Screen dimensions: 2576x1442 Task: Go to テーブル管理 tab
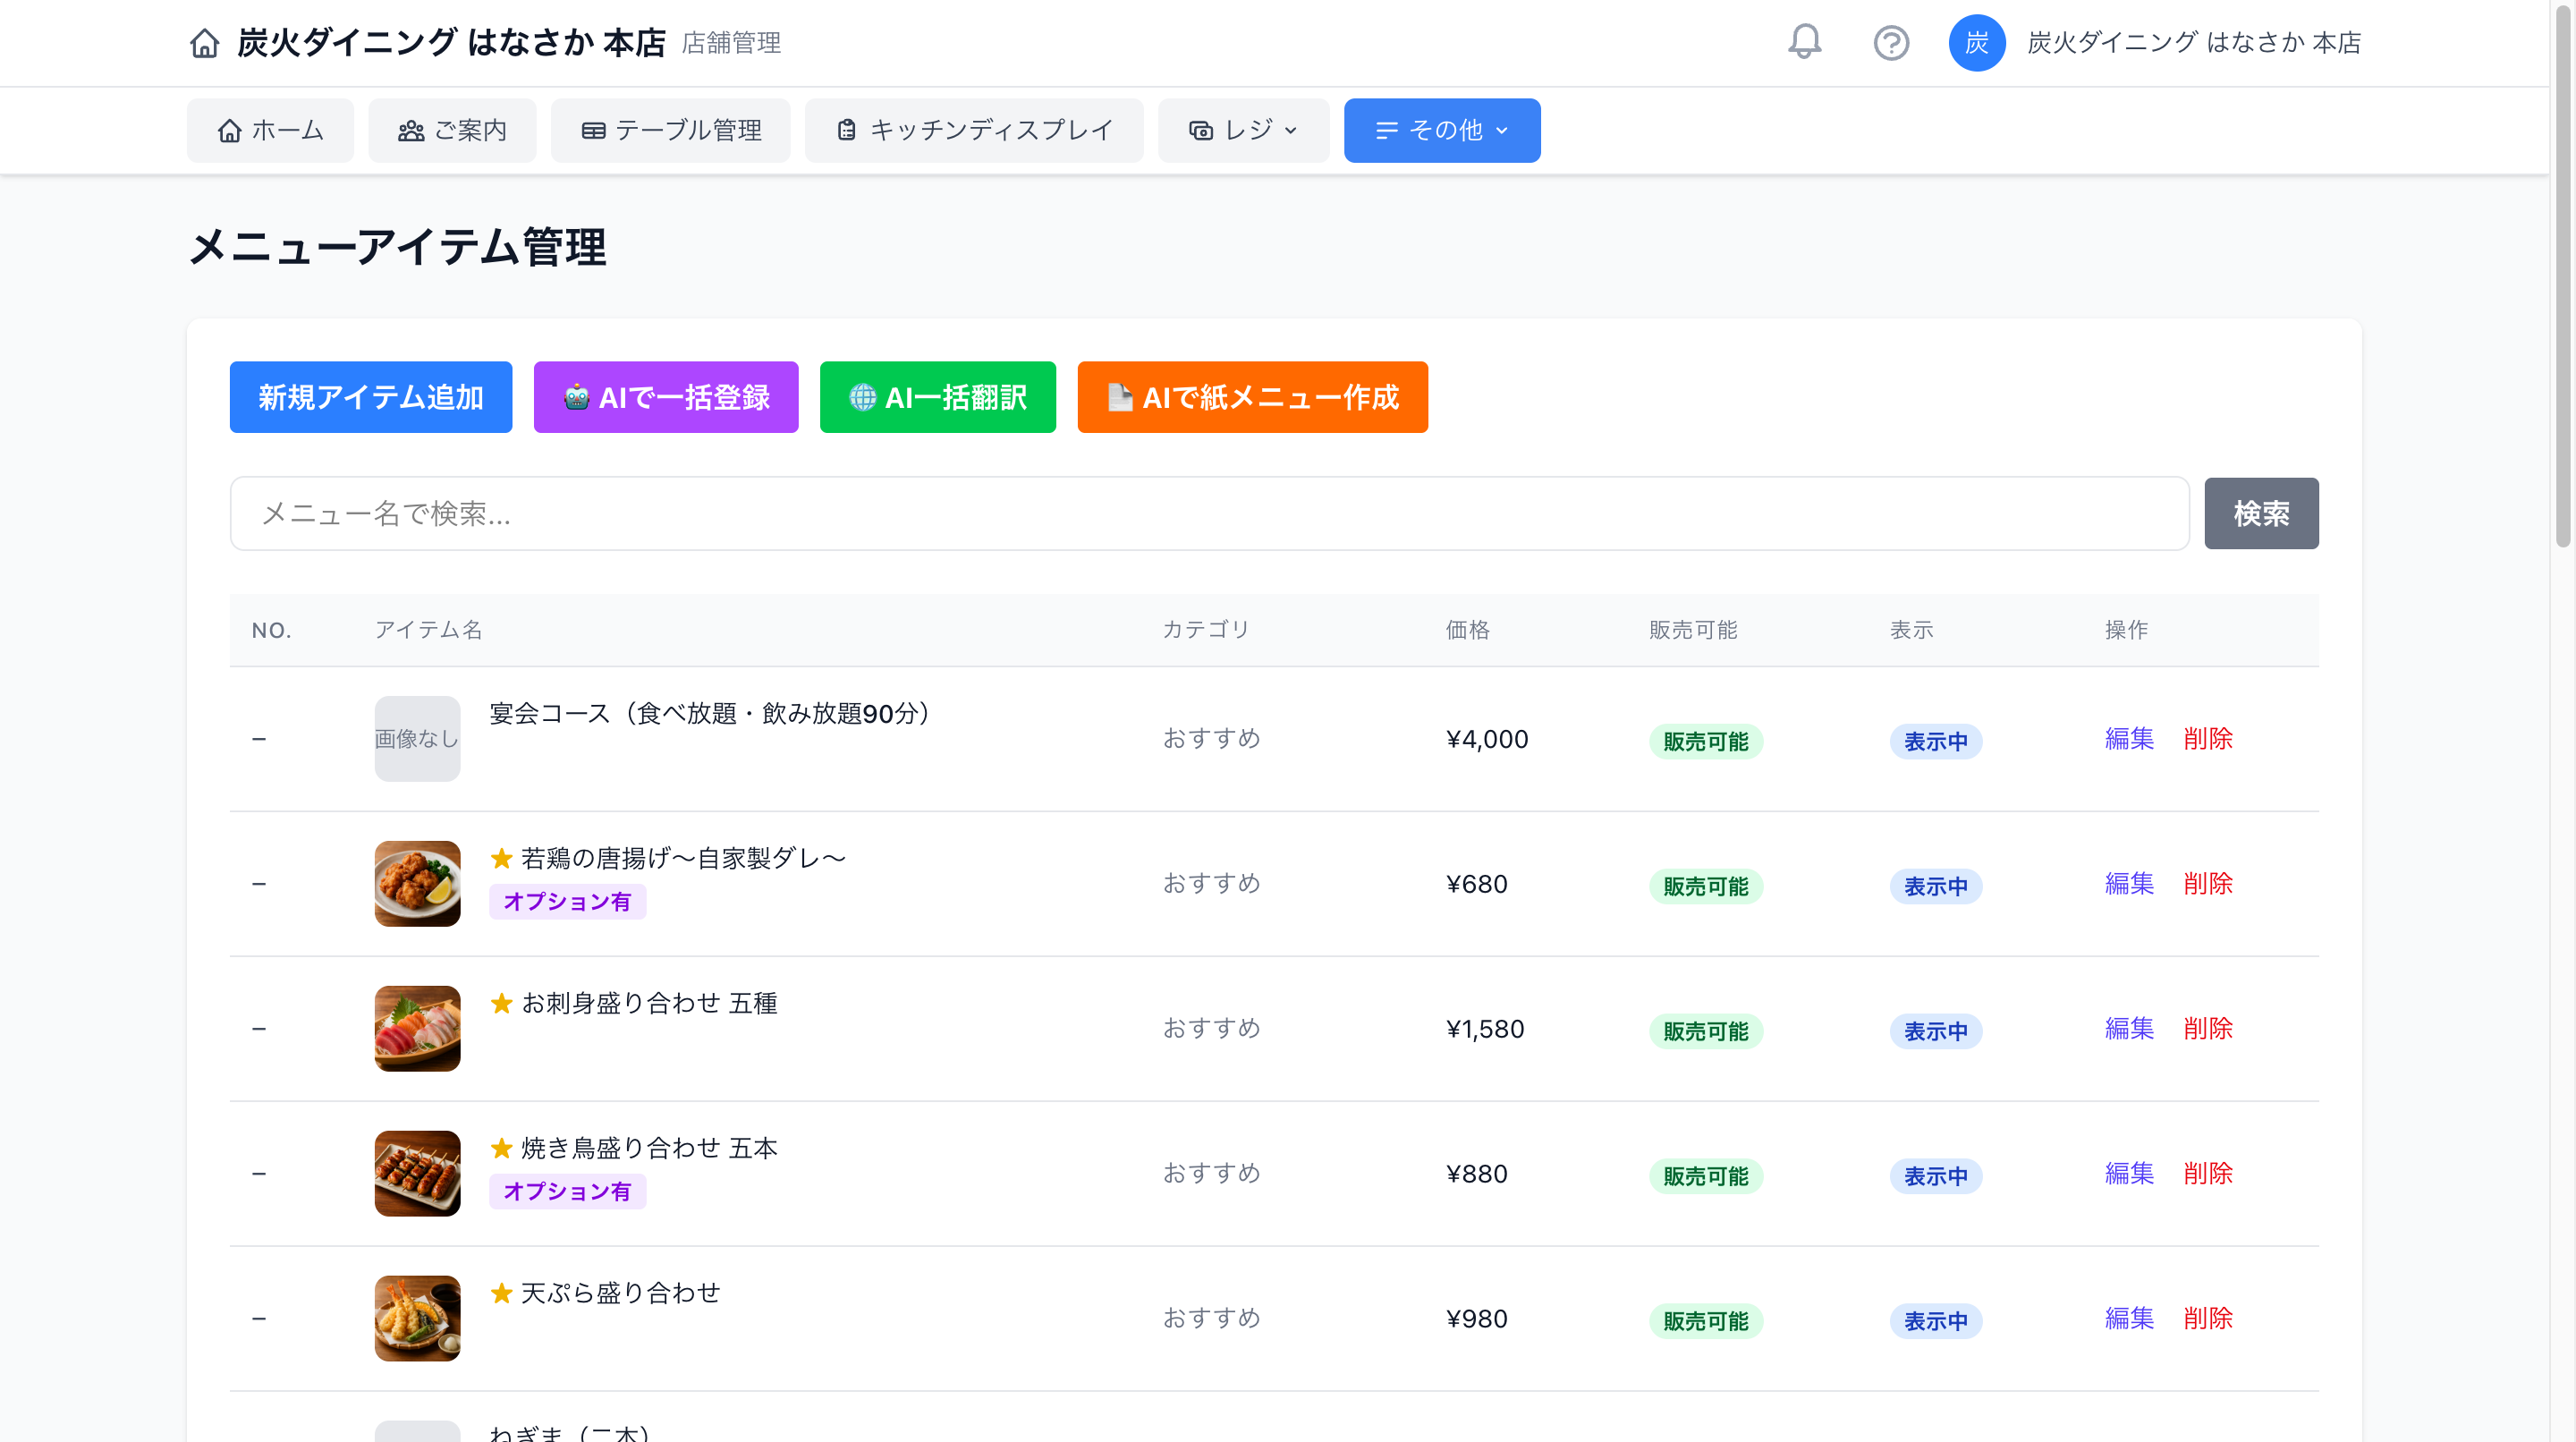(x=670, y=130)
